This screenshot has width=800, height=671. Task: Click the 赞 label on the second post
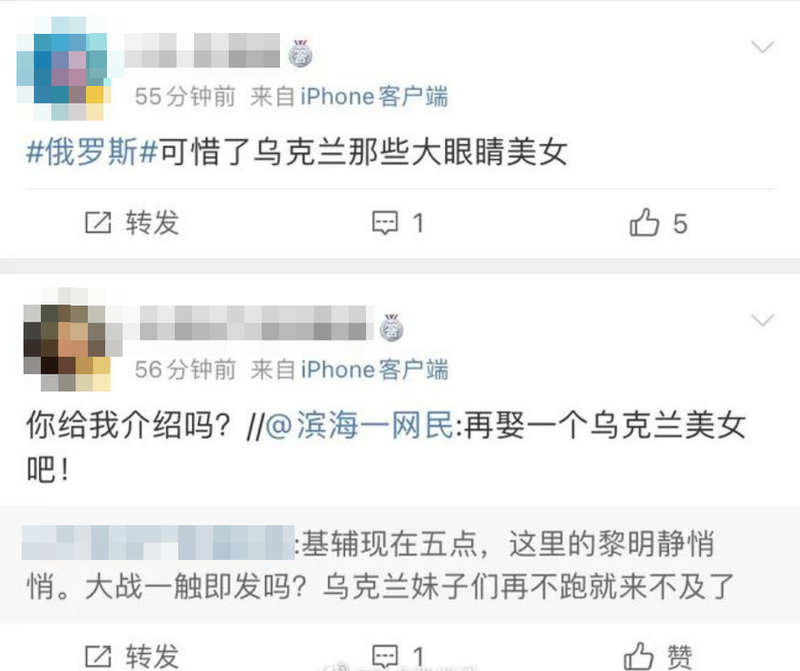(x=680, y=657)
